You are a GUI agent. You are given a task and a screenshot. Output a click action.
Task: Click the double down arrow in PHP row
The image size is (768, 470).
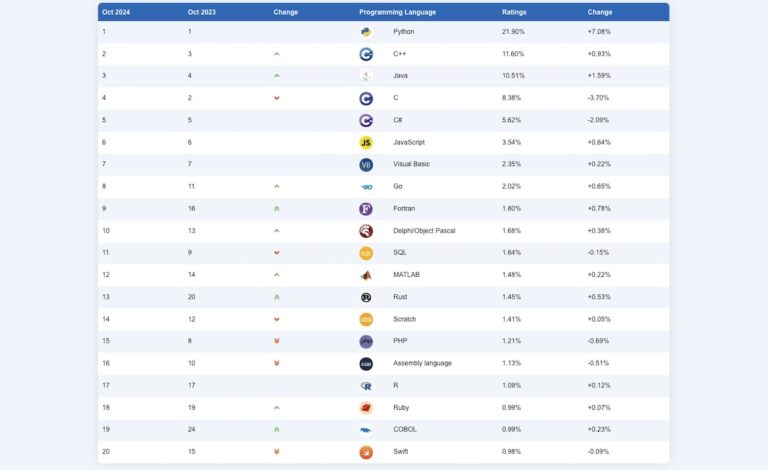[x=277, y=341]
